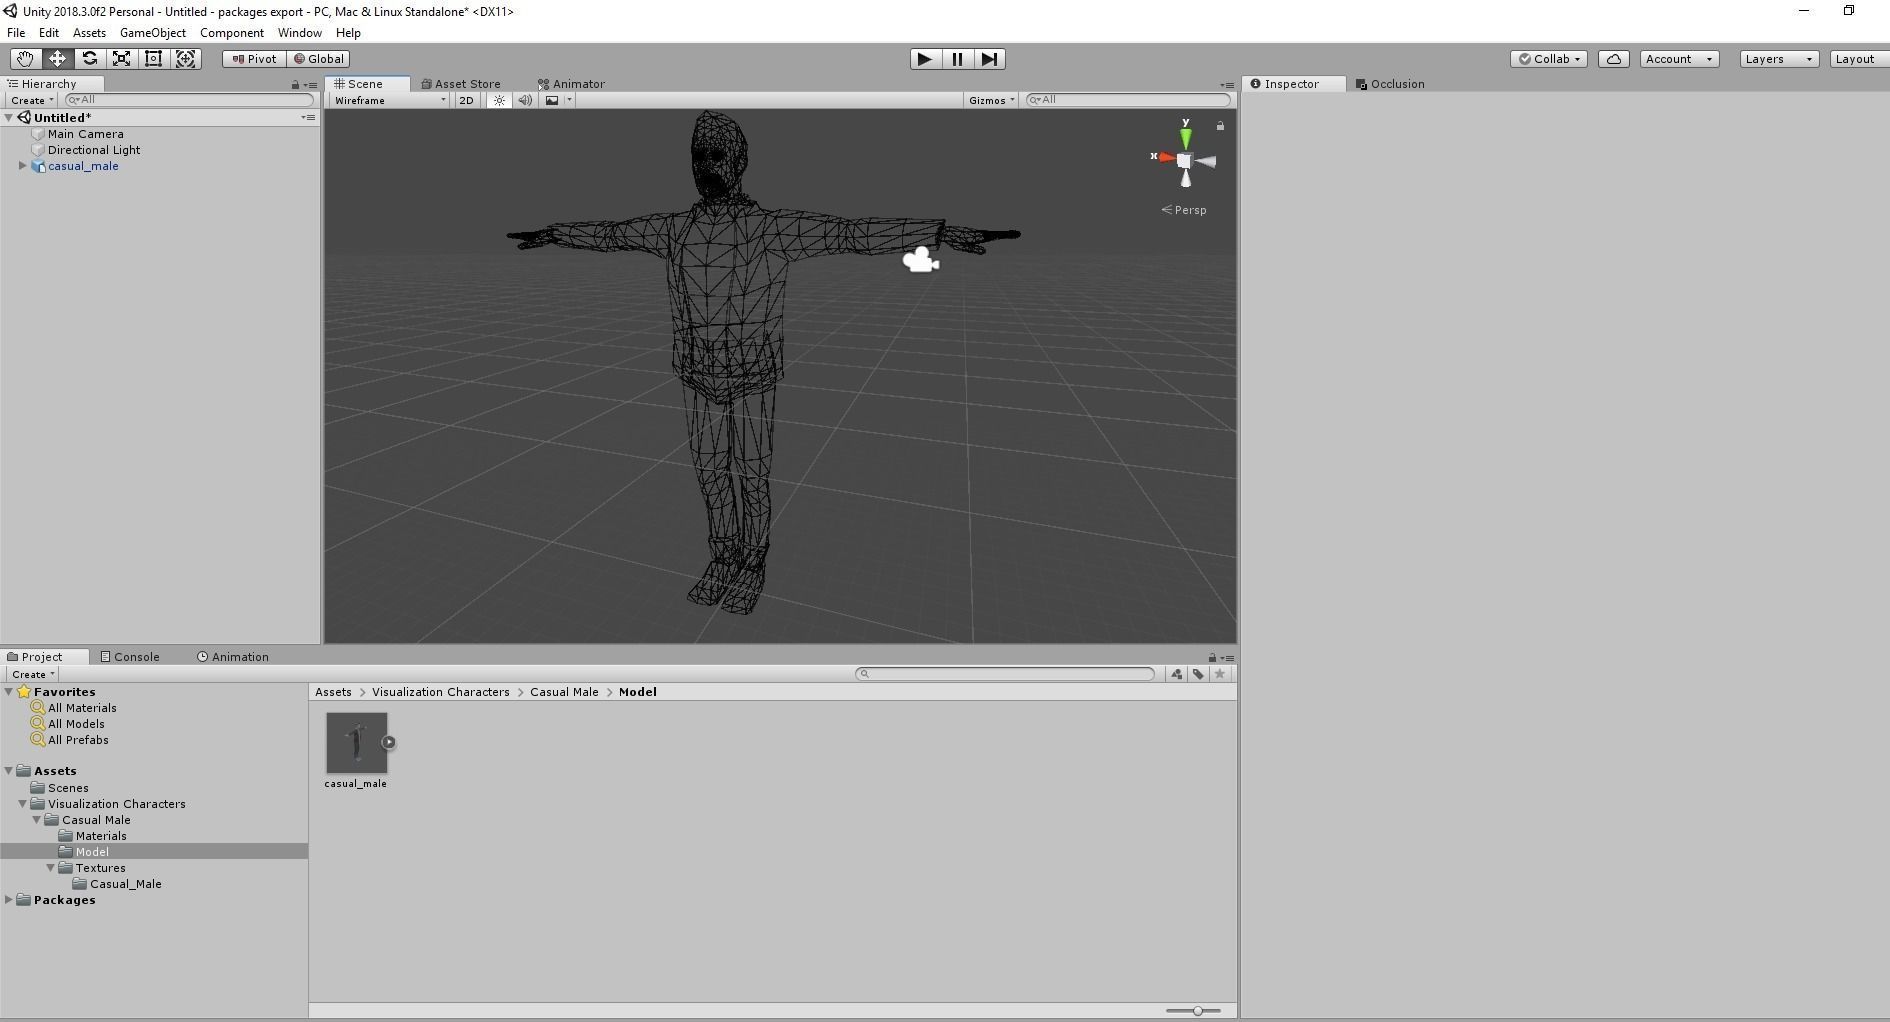Select the Rotate tool
Viewport: 1890px width, 1022px height.
89,58
